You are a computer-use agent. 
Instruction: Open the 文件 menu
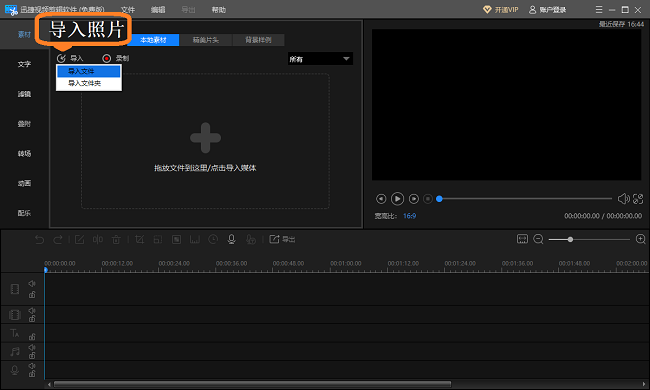tap(128, 10)
